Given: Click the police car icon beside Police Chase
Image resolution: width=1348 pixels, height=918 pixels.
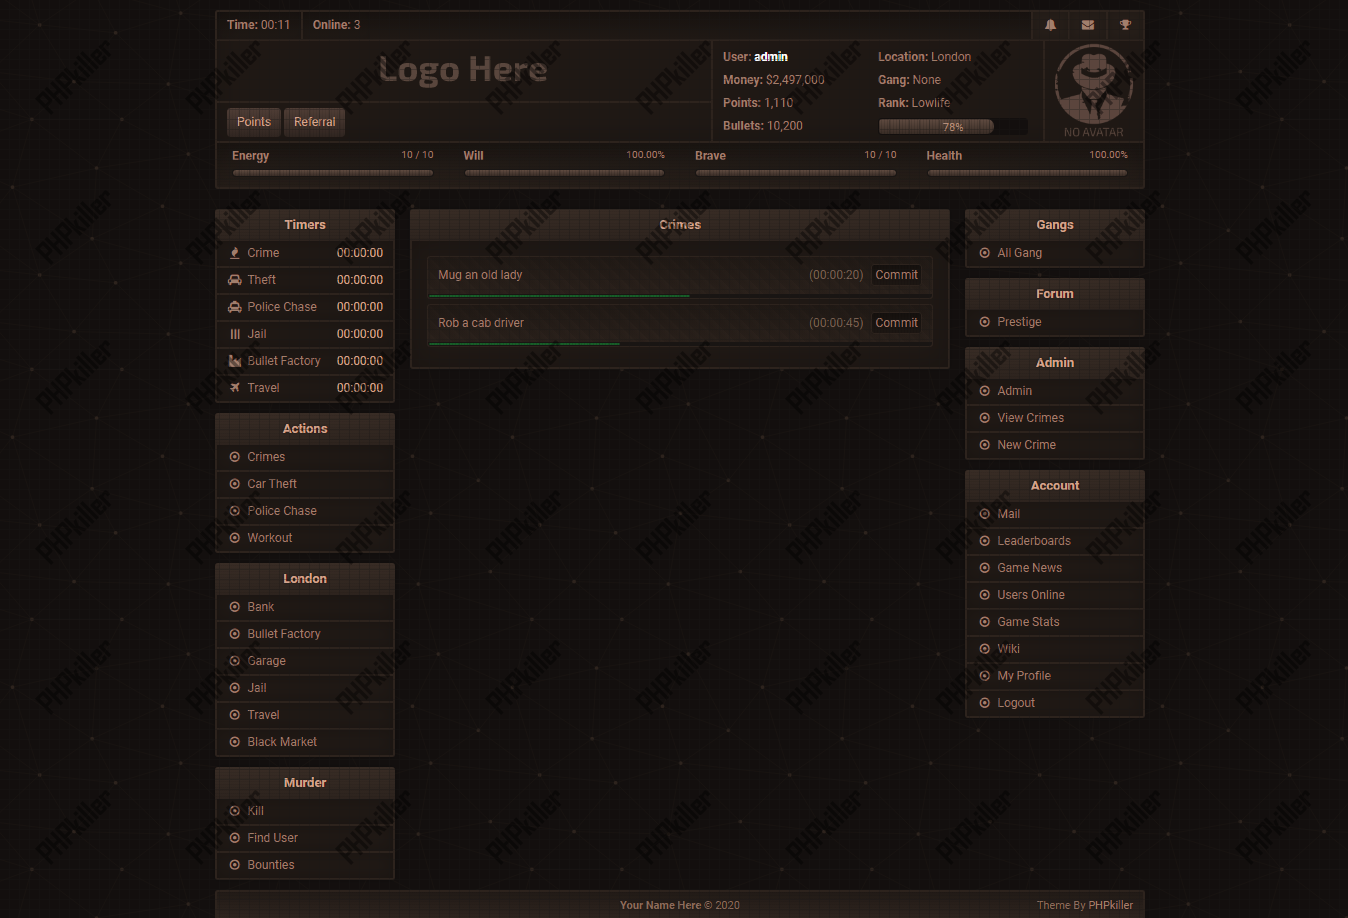Looking at the screenshot, I should 235,307.
